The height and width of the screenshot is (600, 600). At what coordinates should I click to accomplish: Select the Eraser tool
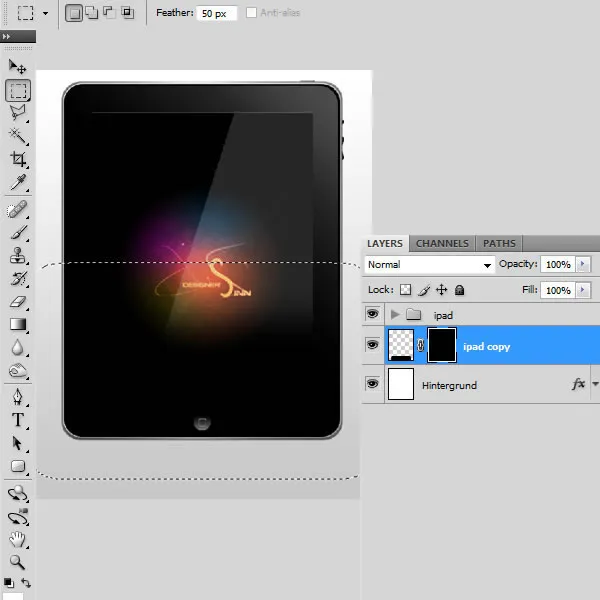tap(18, 302)
